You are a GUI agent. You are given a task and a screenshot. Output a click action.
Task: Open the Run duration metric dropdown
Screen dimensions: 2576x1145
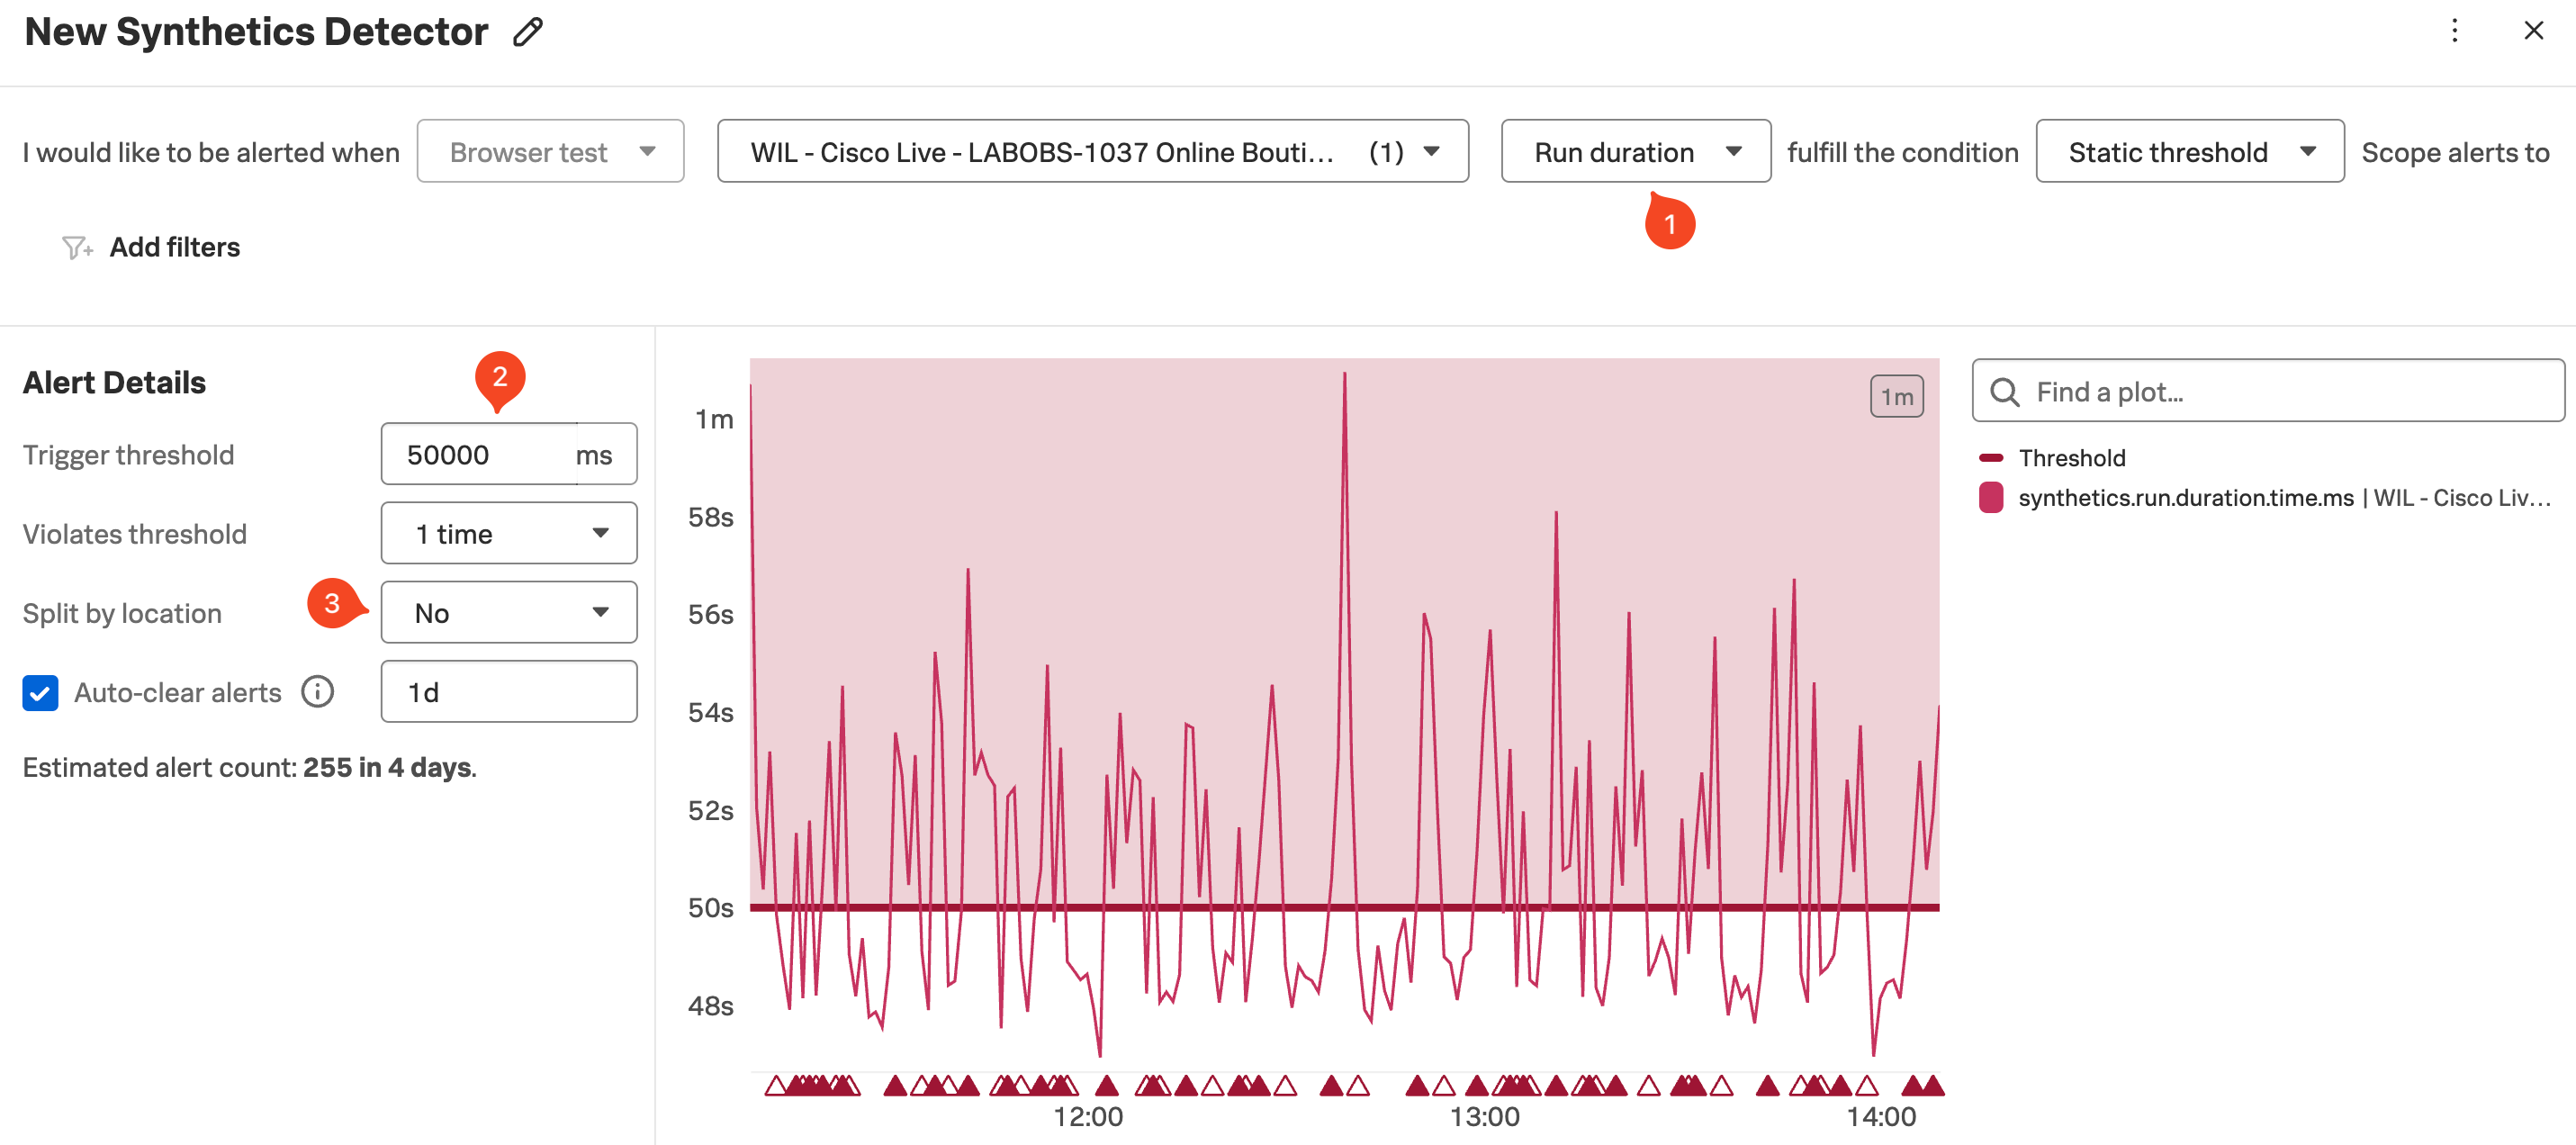pos(1635,152)
